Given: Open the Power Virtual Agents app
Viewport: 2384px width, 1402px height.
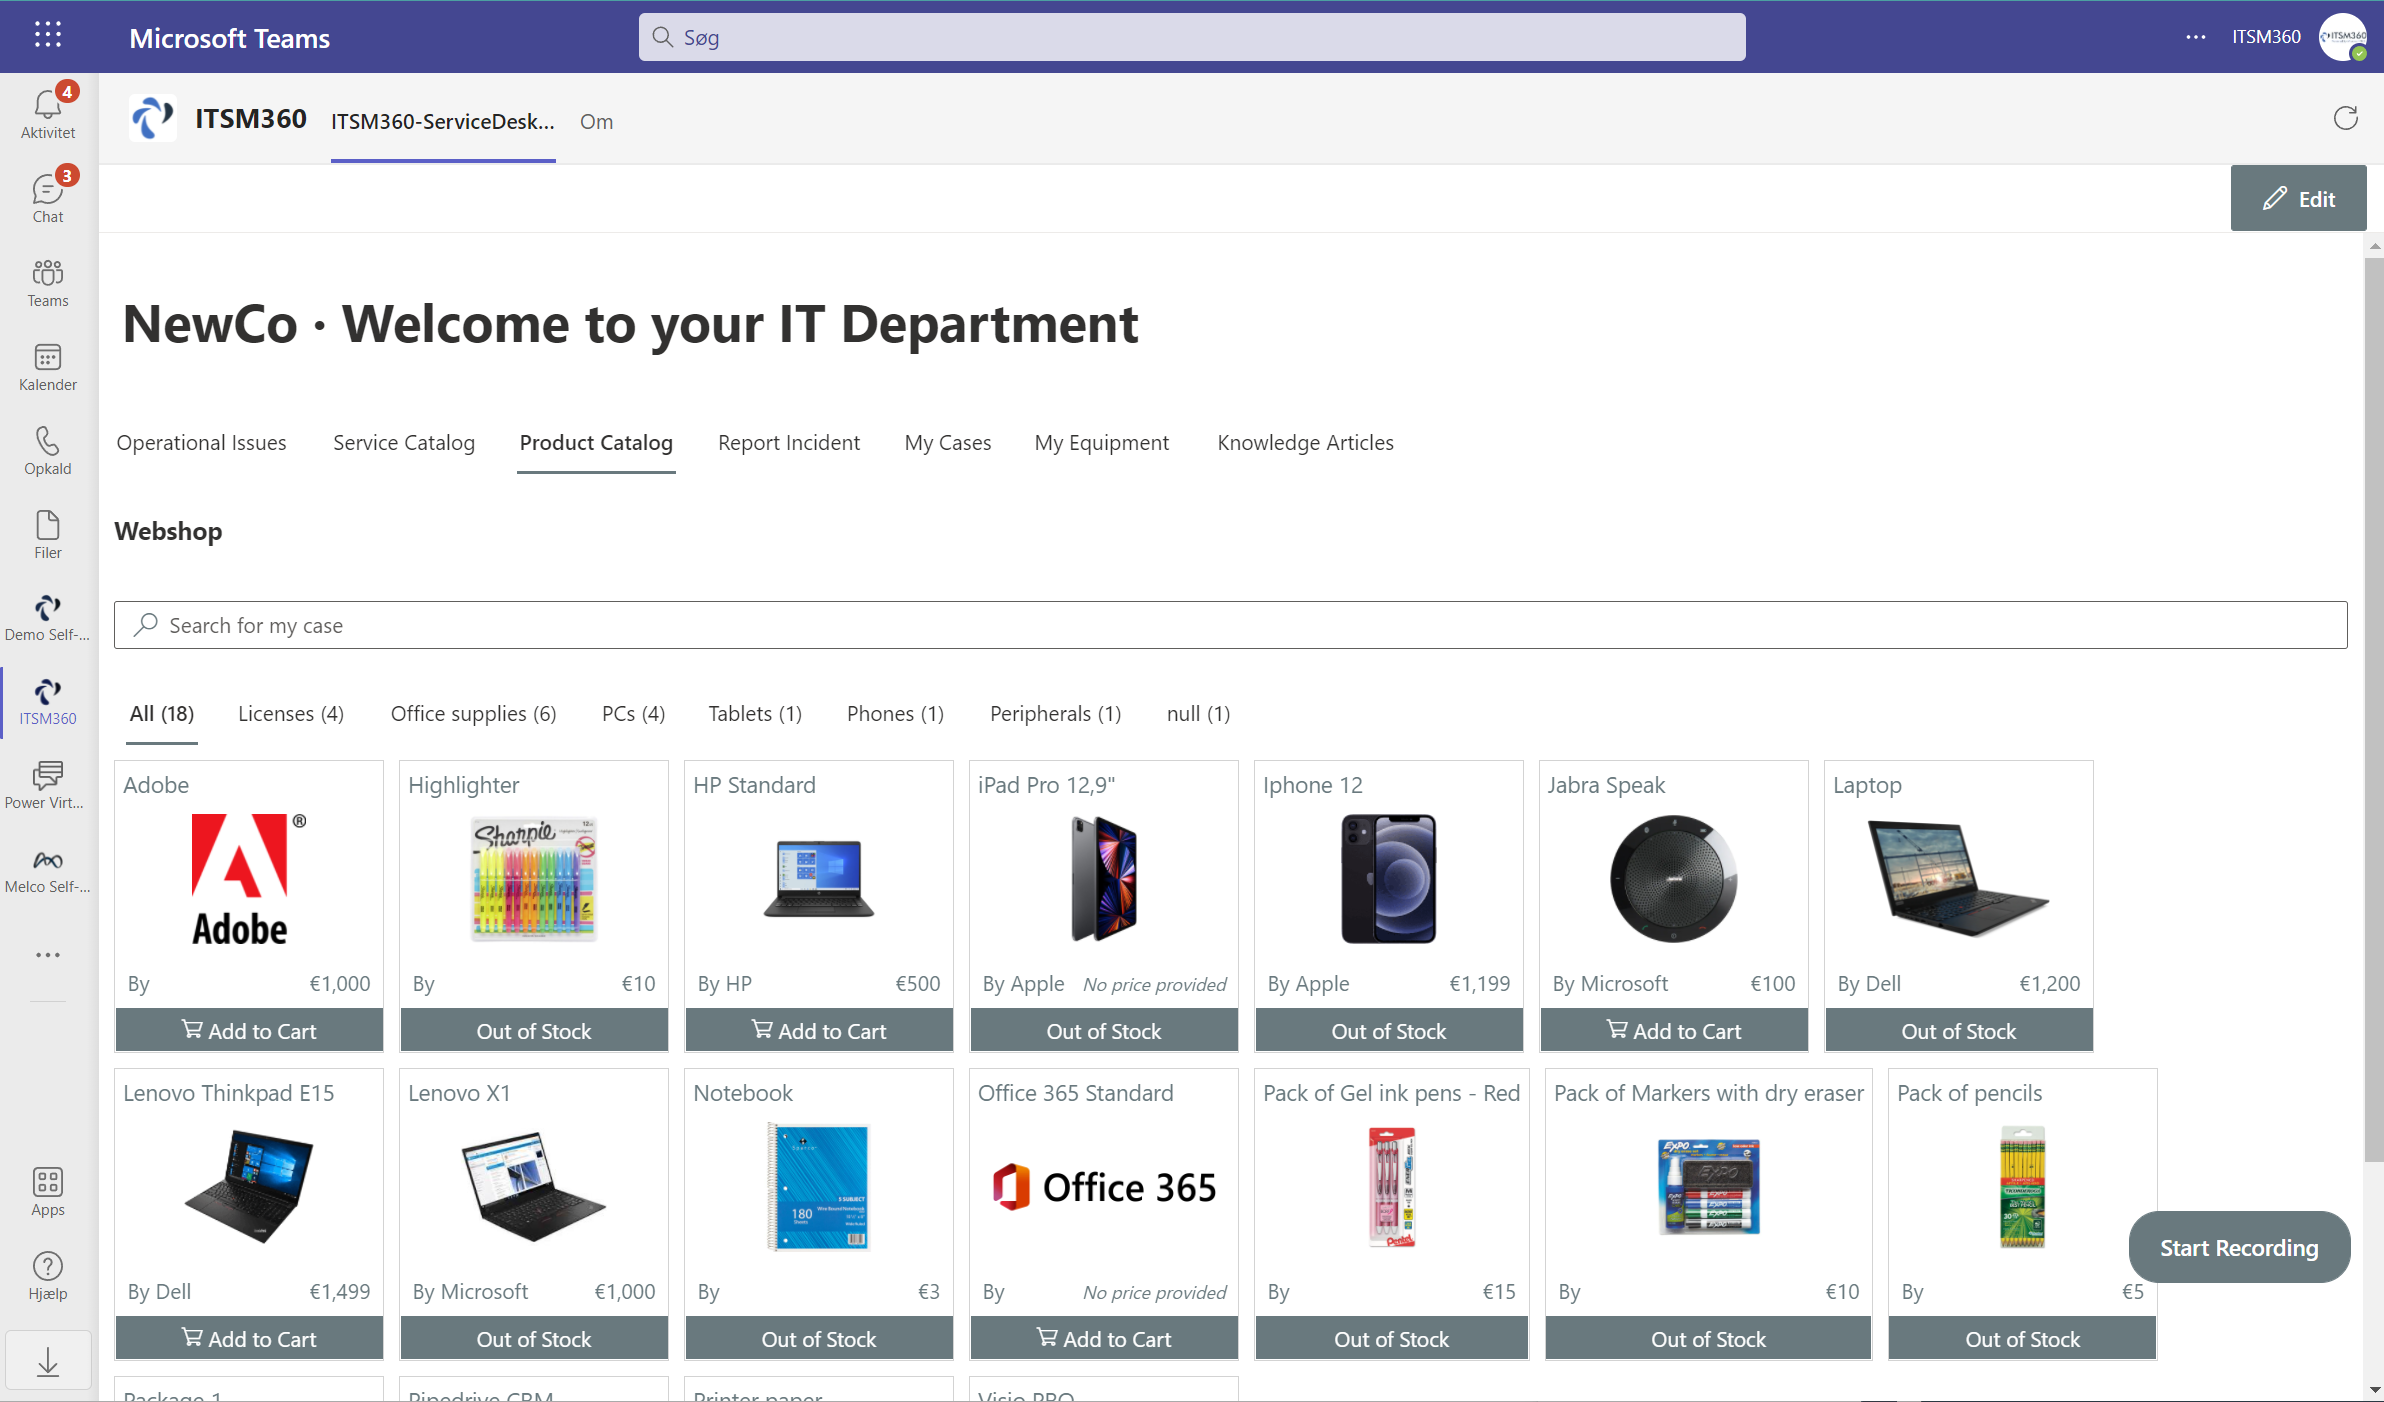Looking at the screenshot, I should pos(48,786).
